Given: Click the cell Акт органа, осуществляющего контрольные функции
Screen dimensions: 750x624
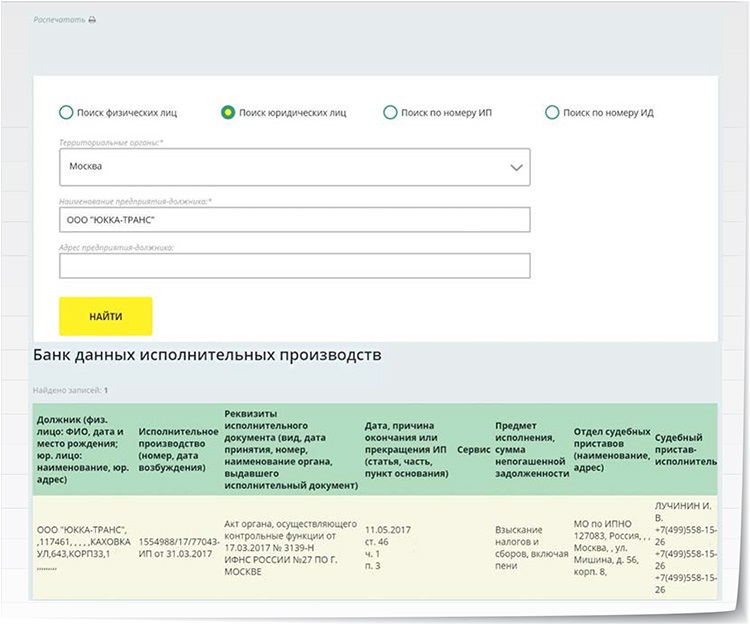Looking at the screenshot, I should pos(290,547).
